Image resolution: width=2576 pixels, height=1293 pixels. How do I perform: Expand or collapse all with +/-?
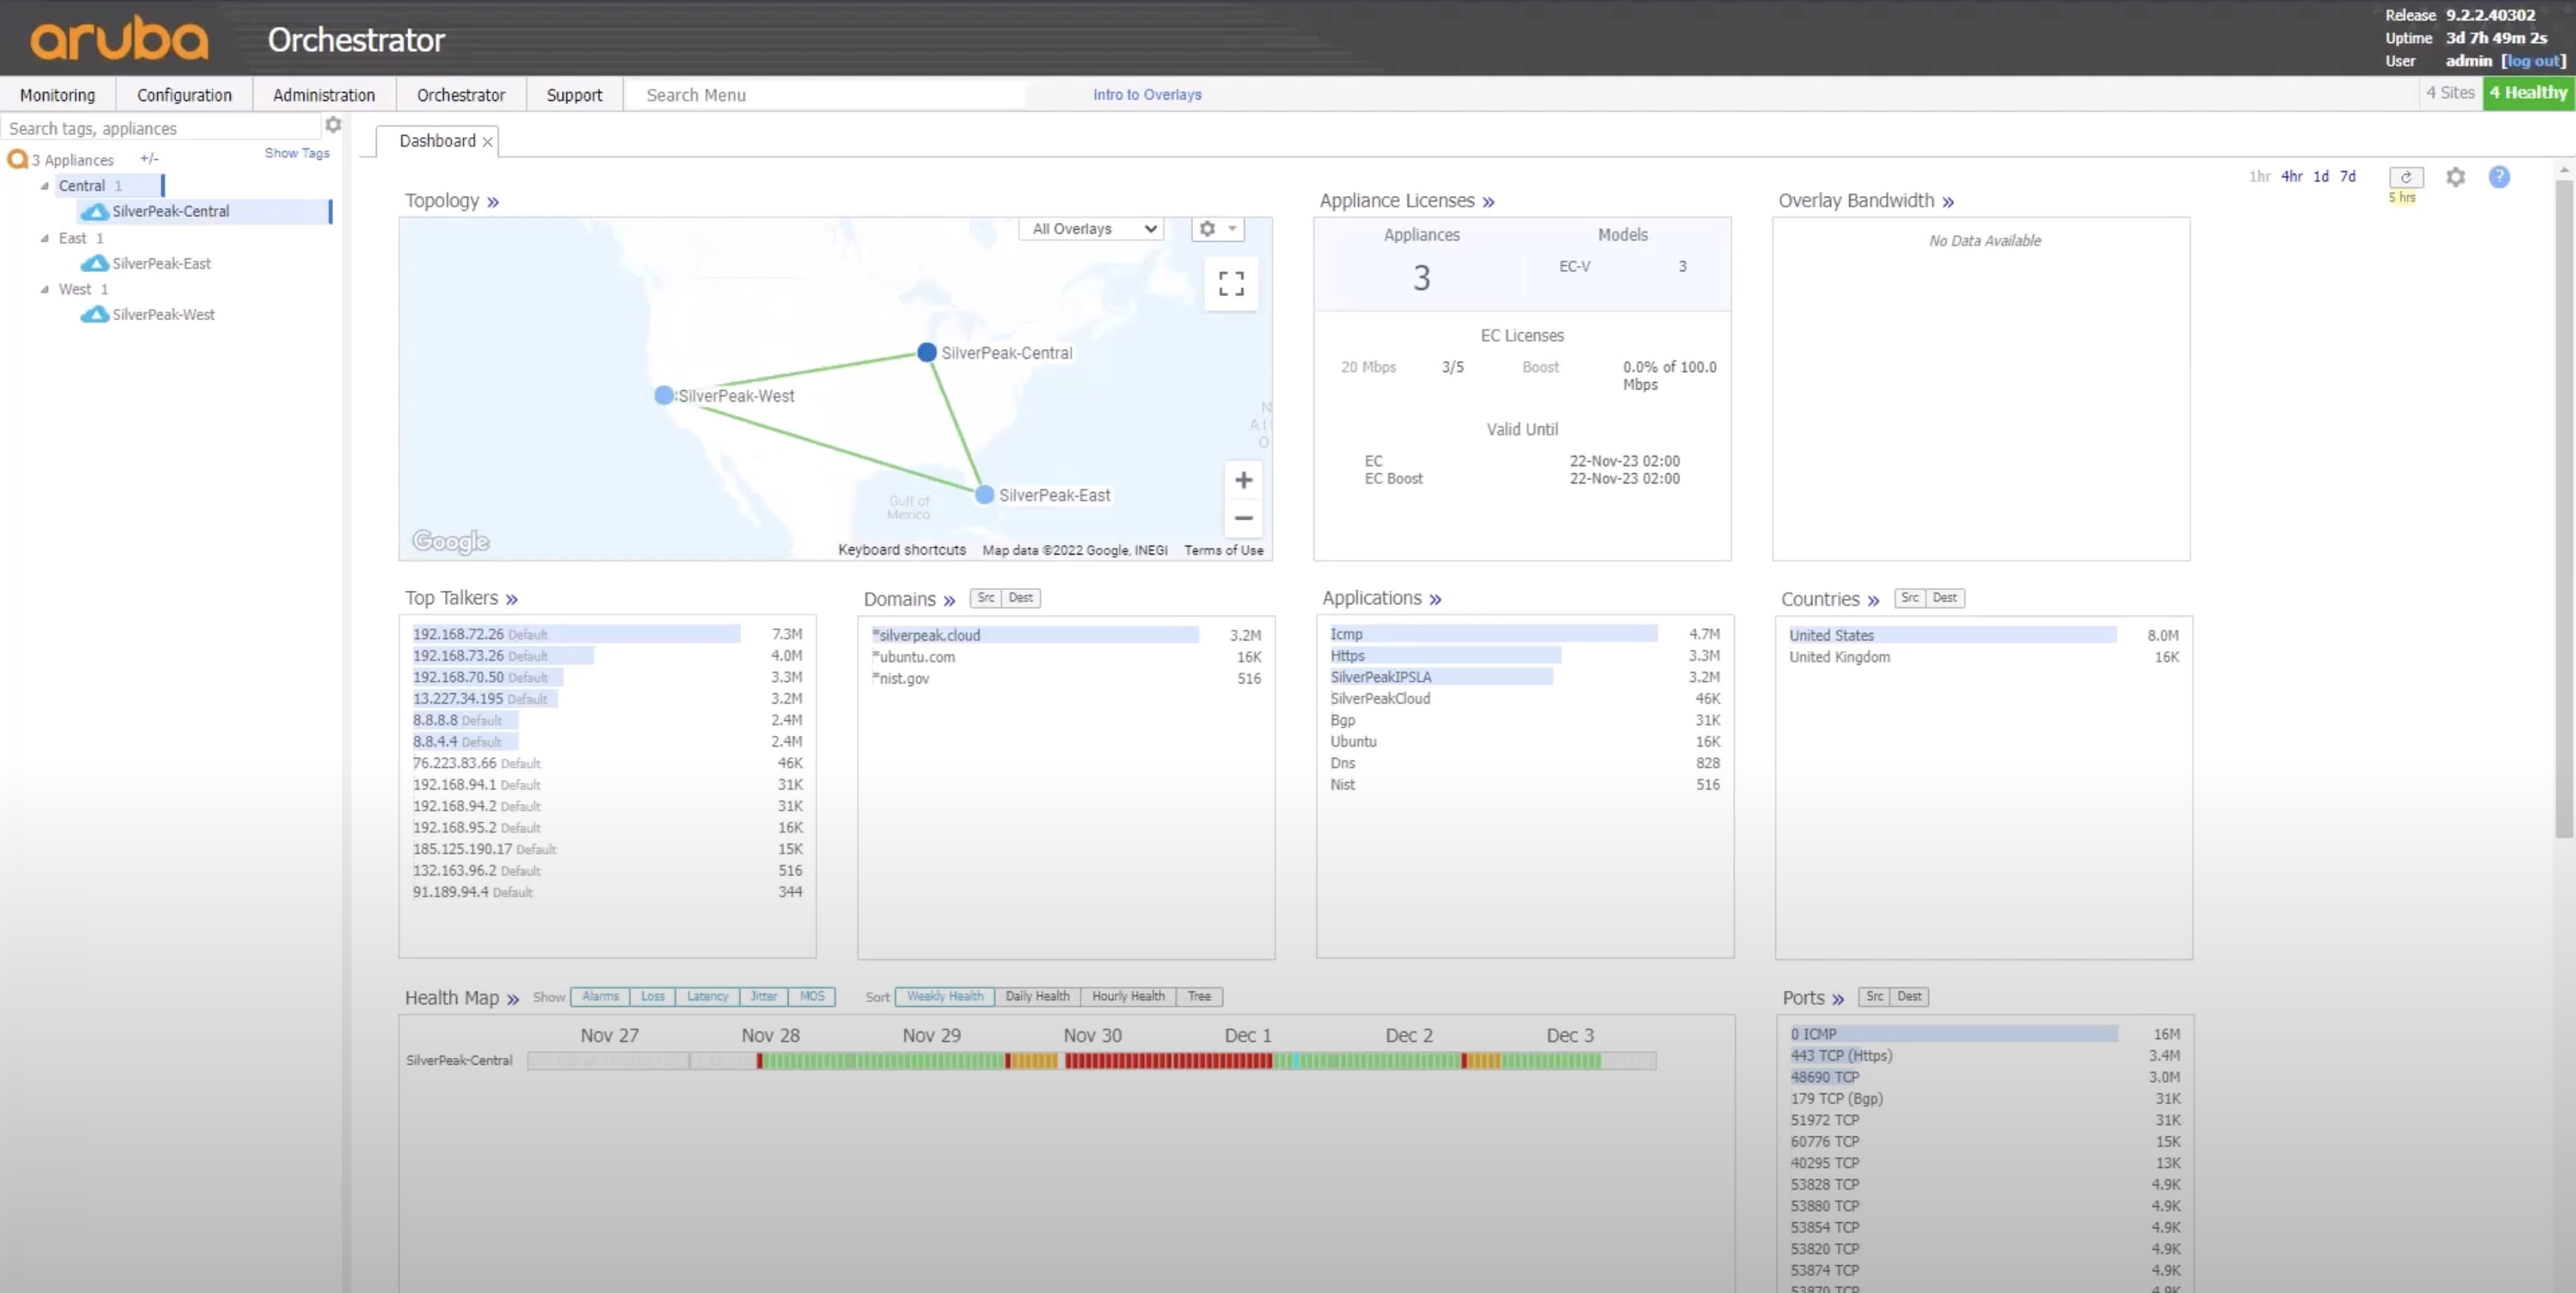tap(149, 158)
